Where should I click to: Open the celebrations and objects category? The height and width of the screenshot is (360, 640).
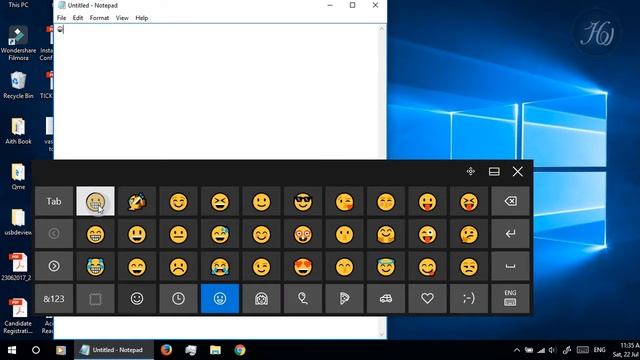point(303,299)
